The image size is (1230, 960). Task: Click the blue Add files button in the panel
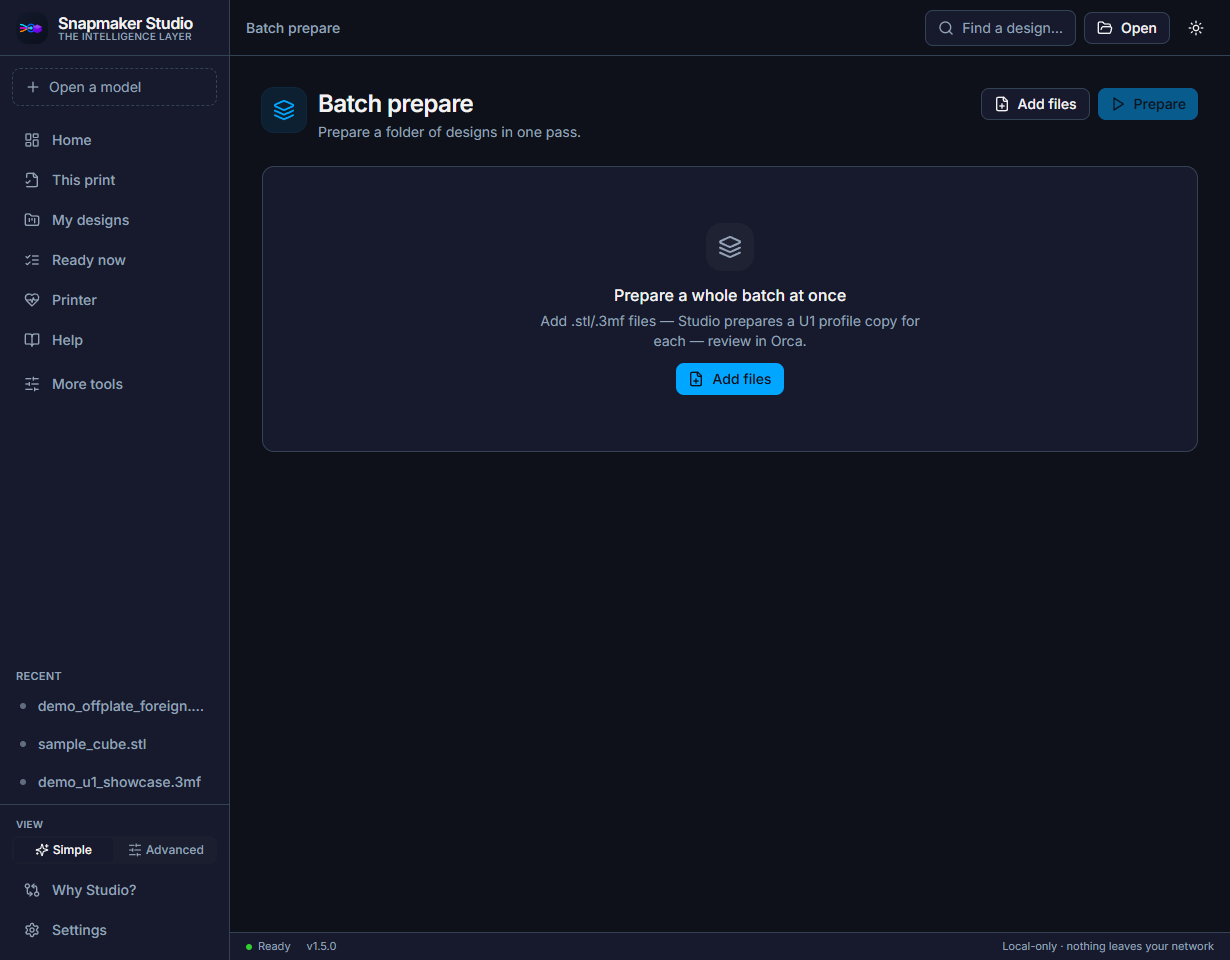pyautogui.click(x=730, y=379)
